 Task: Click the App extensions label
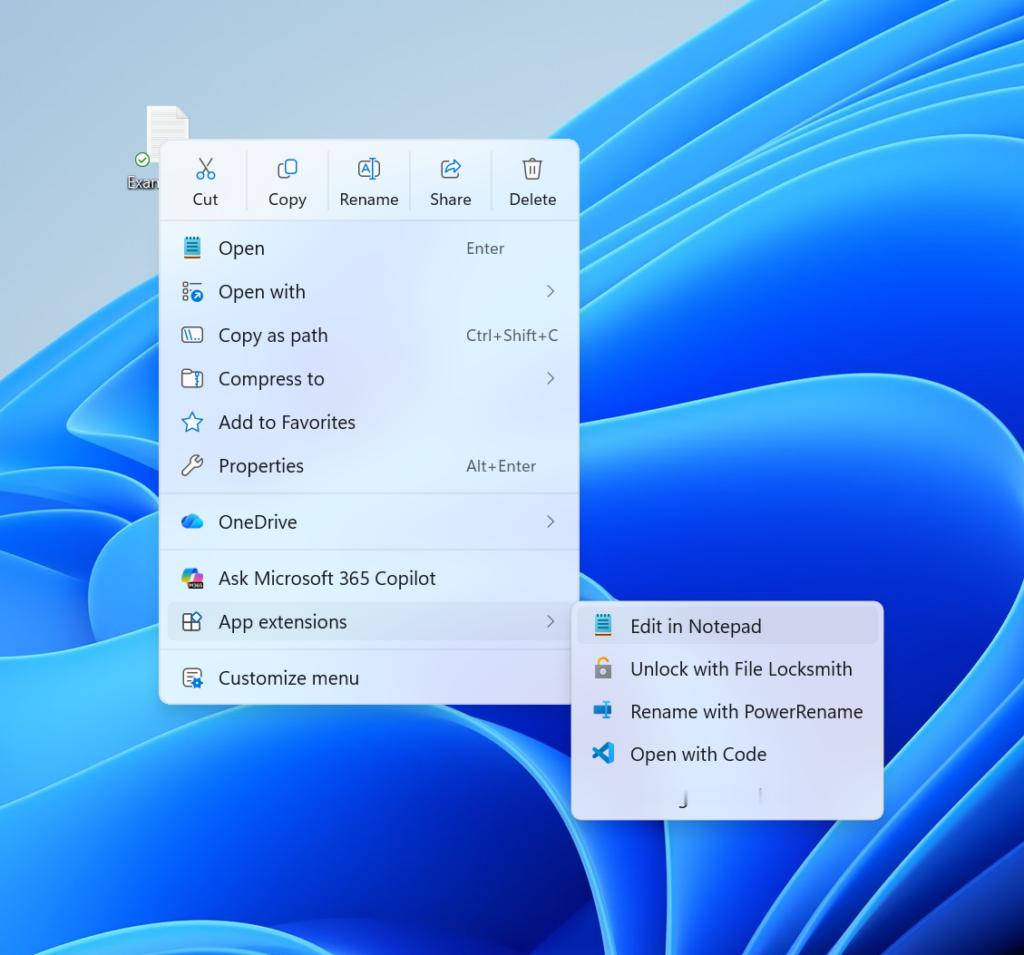[283, 622]
